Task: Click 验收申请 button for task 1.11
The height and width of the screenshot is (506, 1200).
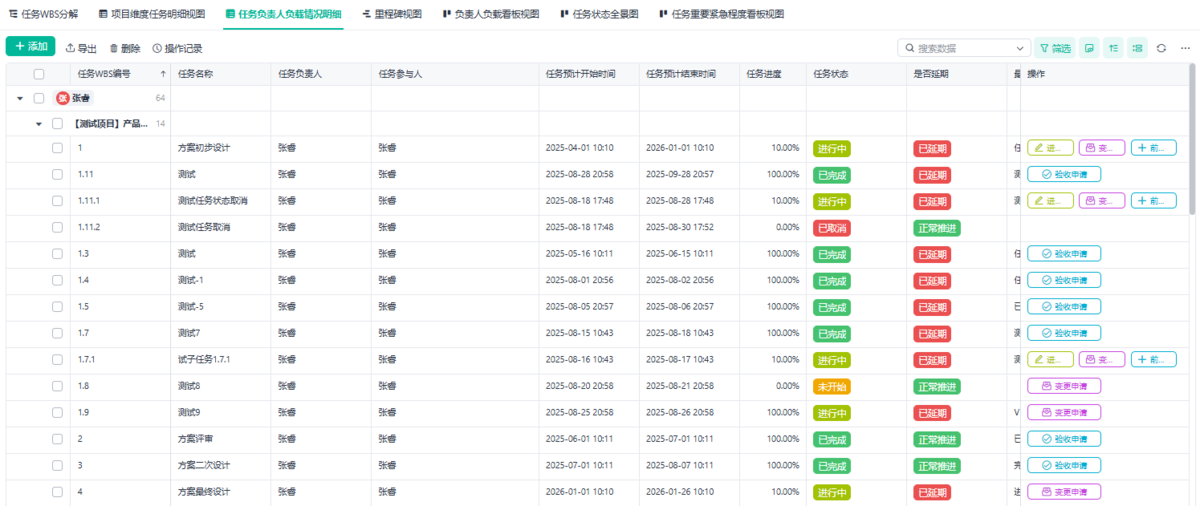Action: pyautogui.click(x=1064, y=174)
